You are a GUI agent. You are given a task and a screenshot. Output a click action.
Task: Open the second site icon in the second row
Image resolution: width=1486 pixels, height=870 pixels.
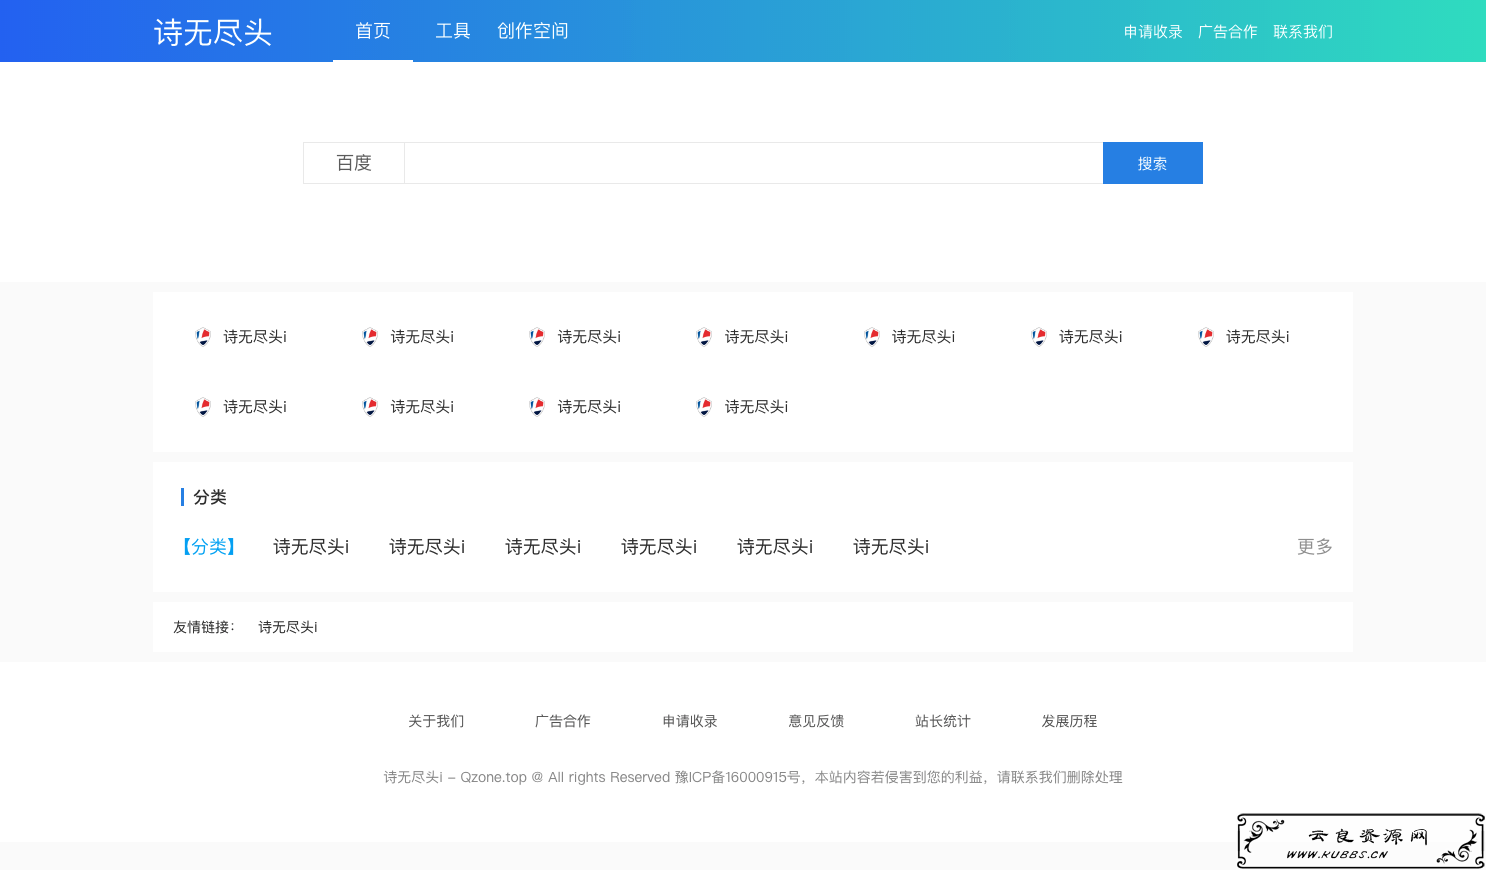tap(370, 407)
